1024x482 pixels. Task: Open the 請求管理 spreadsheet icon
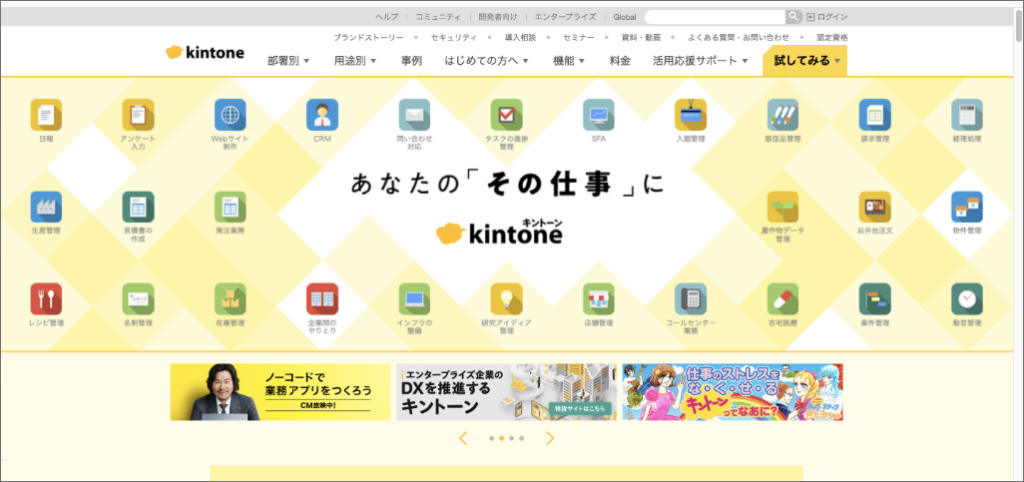(x=875, y=115)
